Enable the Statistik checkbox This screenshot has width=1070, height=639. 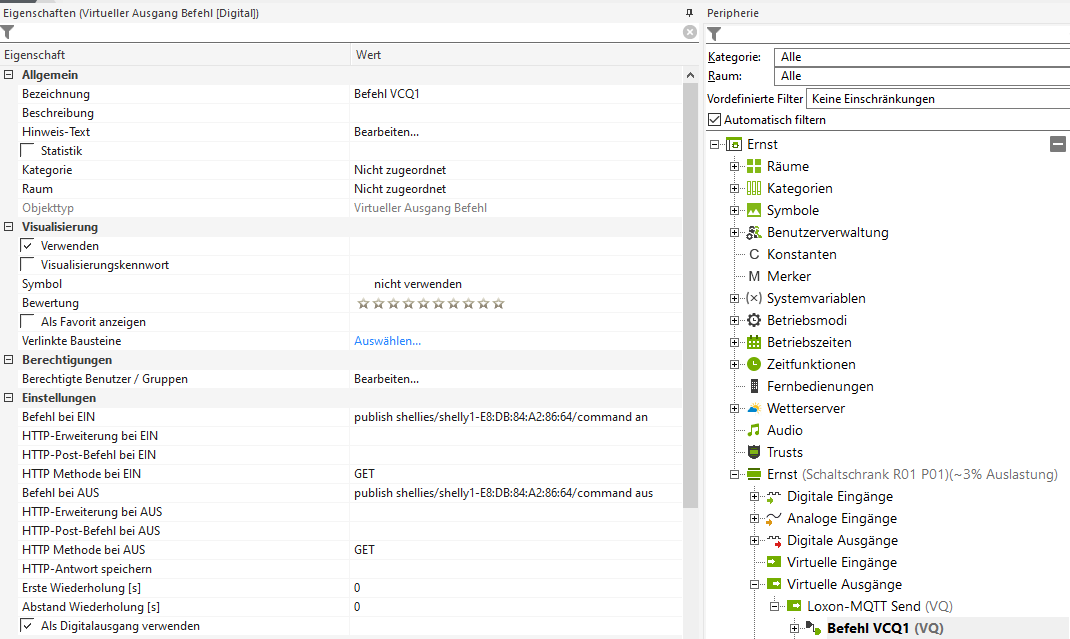[28, 151]
